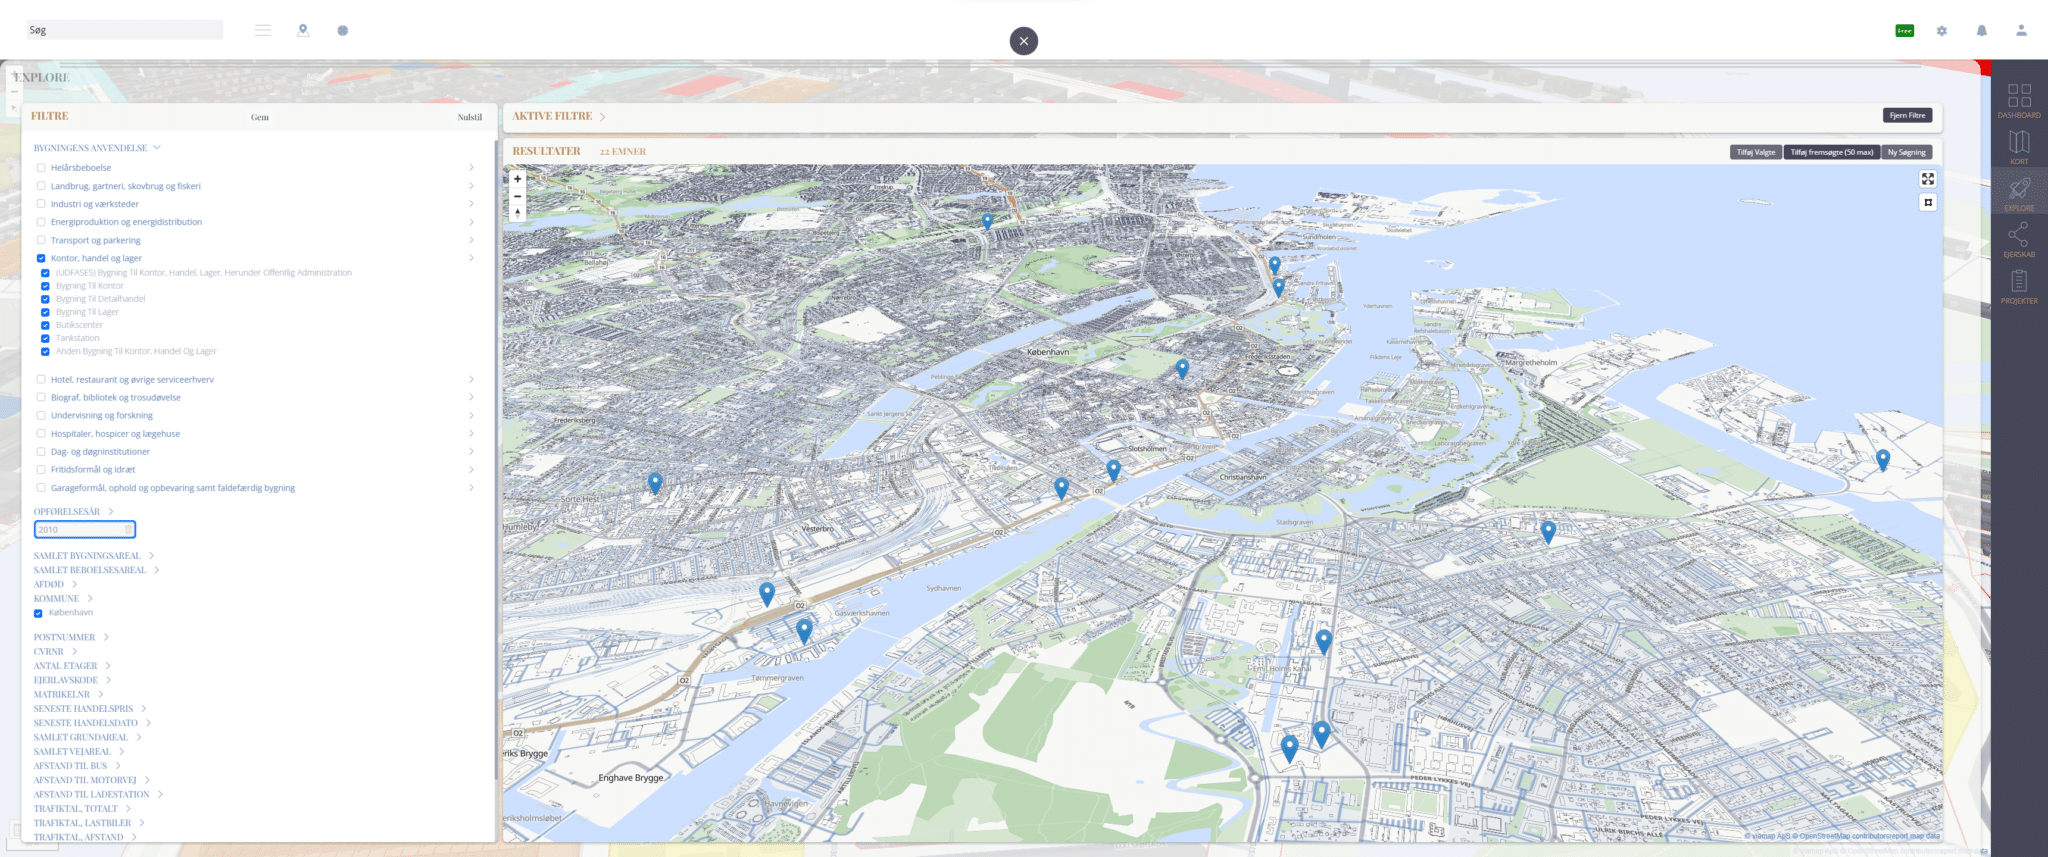Select the map pin near Holms Kanal
The image size is (2048, 857).
coord(1324,641)
